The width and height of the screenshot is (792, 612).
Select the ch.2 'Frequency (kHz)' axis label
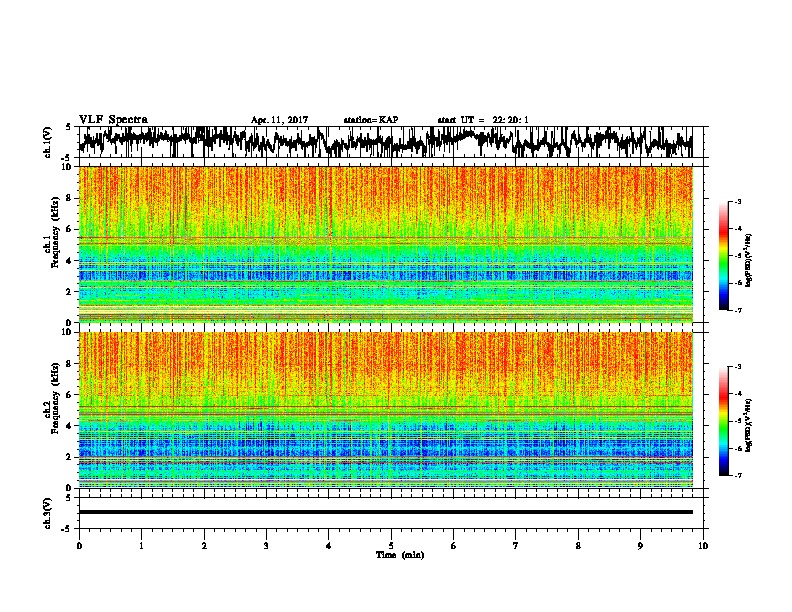pos(55,398)
